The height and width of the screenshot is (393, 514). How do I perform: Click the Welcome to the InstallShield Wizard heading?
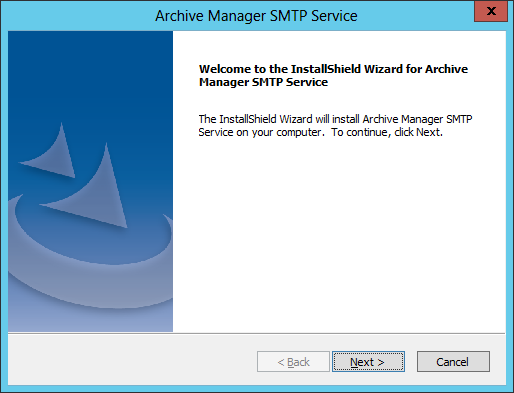(x=333, y=75)
